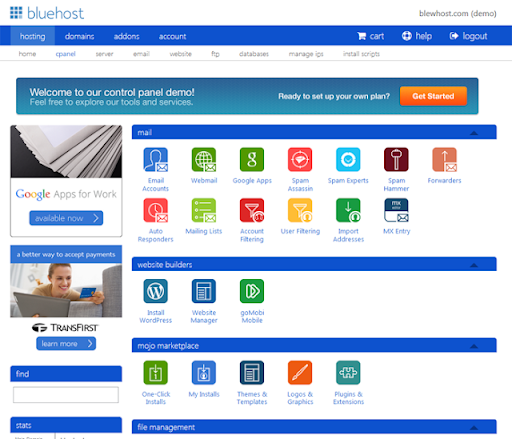The width and height of the screenshot is (512, 439).
Task: Open Account Filtering
Action: point(252,210)
